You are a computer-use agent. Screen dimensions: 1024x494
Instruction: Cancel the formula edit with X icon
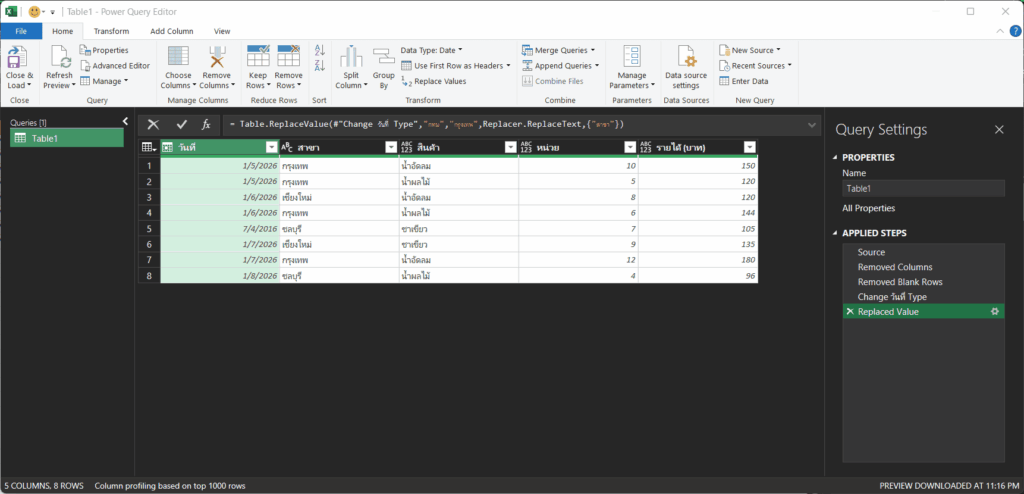153,125
